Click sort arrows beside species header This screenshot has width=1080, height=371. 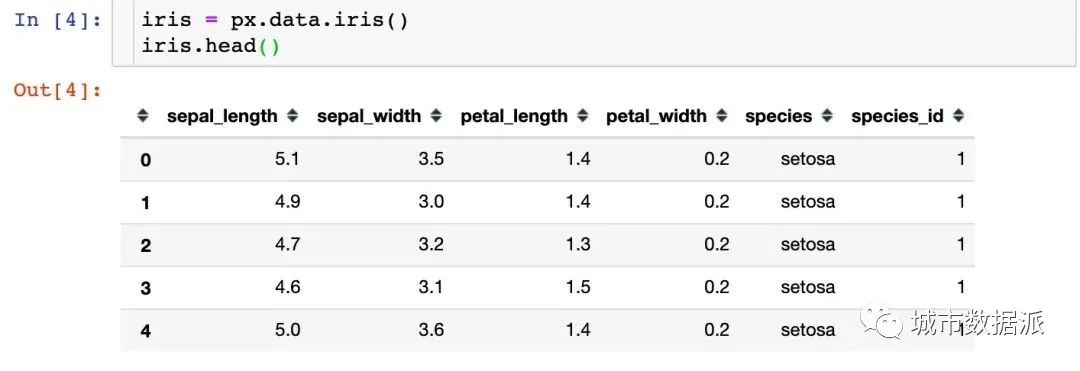(x=827, y=116)
